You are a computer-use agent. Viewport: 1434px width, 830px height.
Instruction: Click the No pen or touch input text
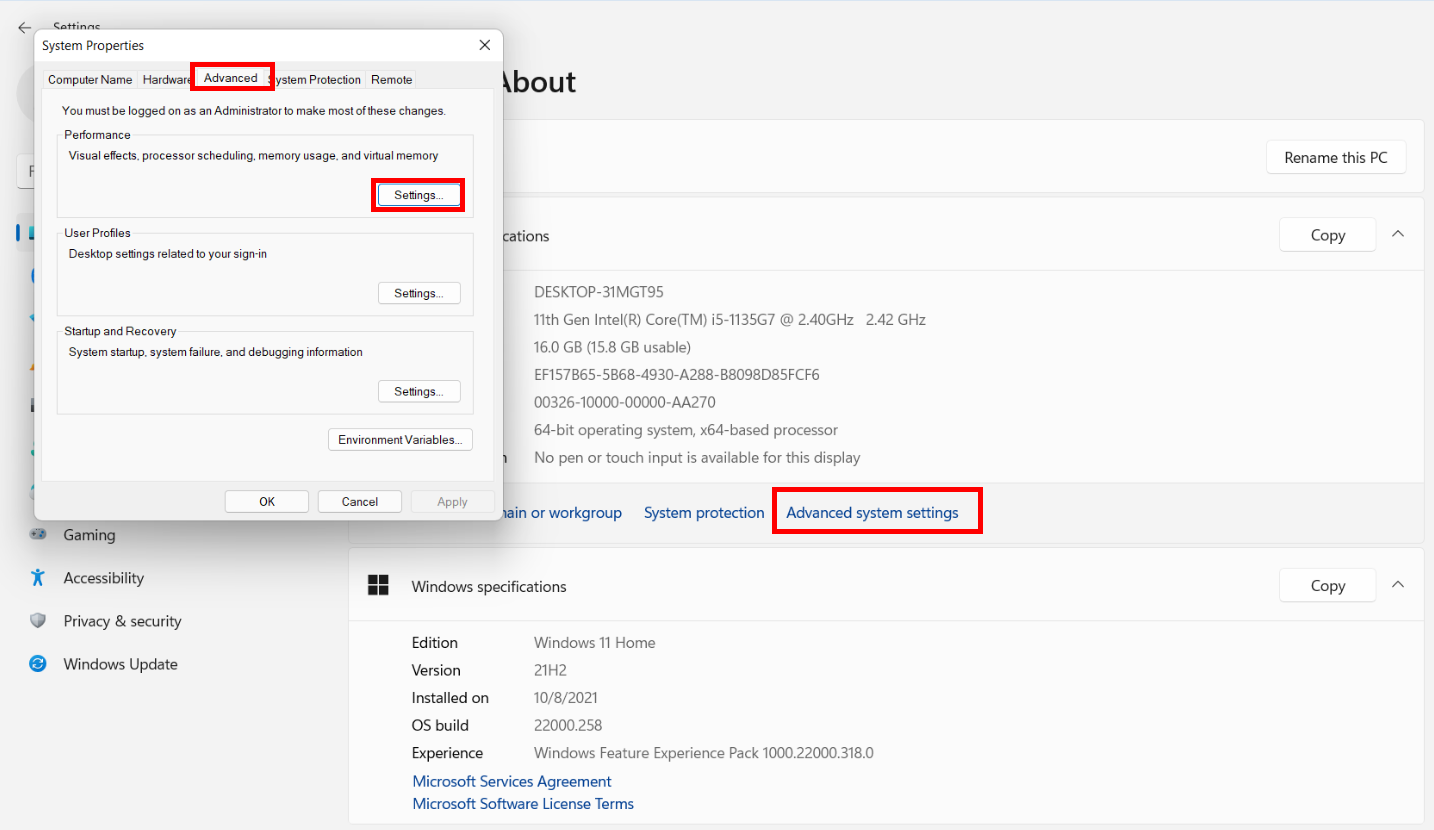pos(697,457)
